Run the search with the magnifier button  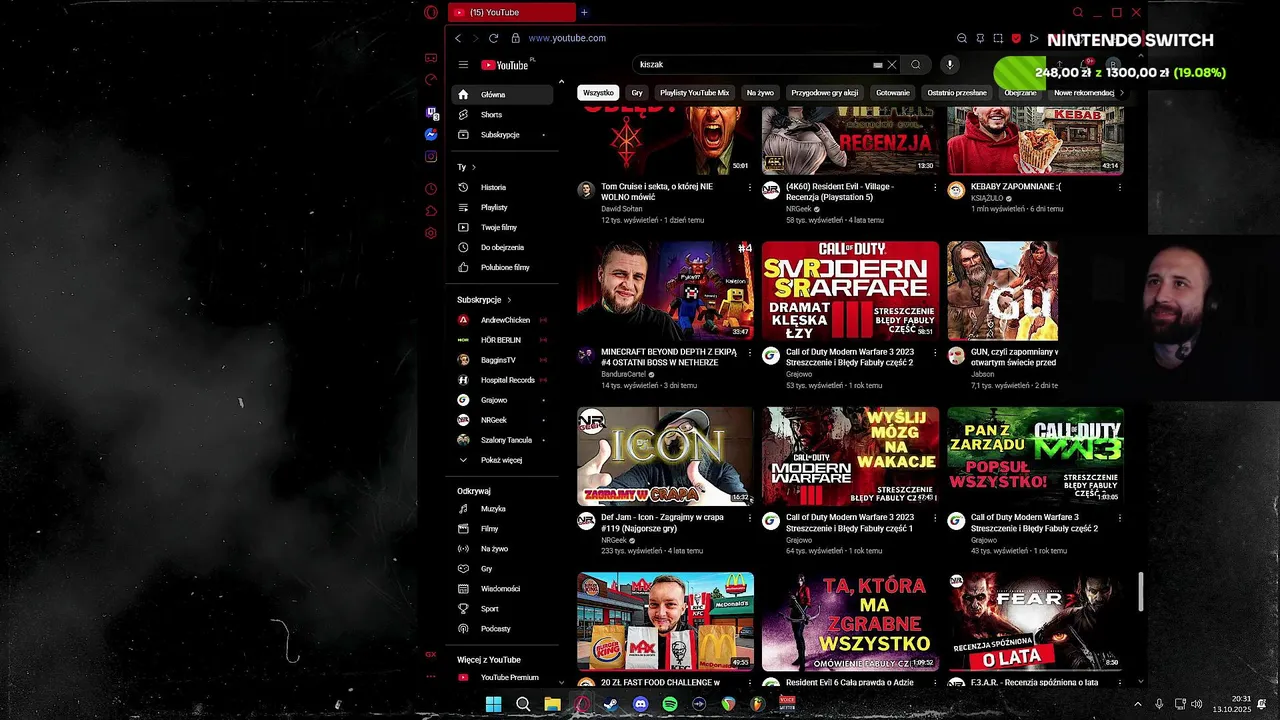tap(915, 65)
